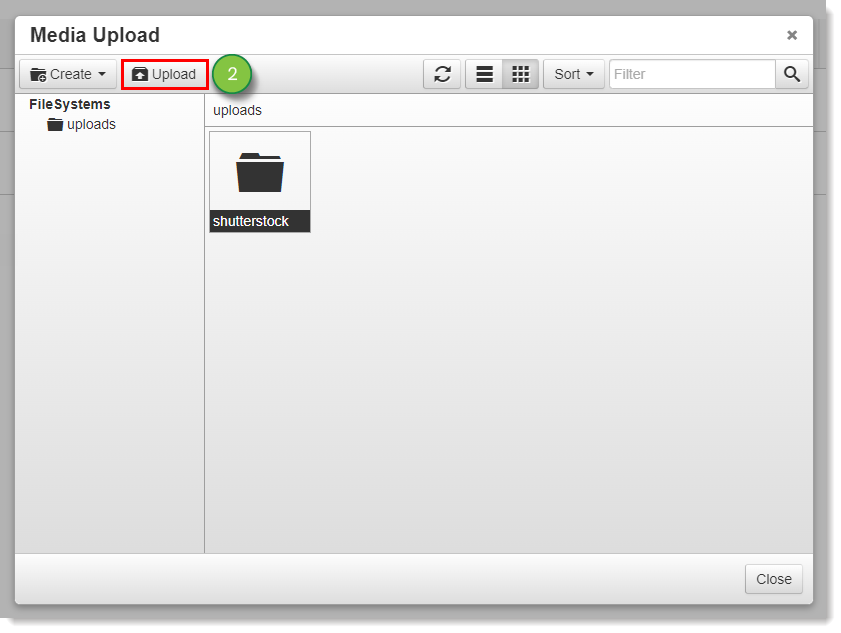Refresh the file listing

pyautogui.click(x=442, y=74)
